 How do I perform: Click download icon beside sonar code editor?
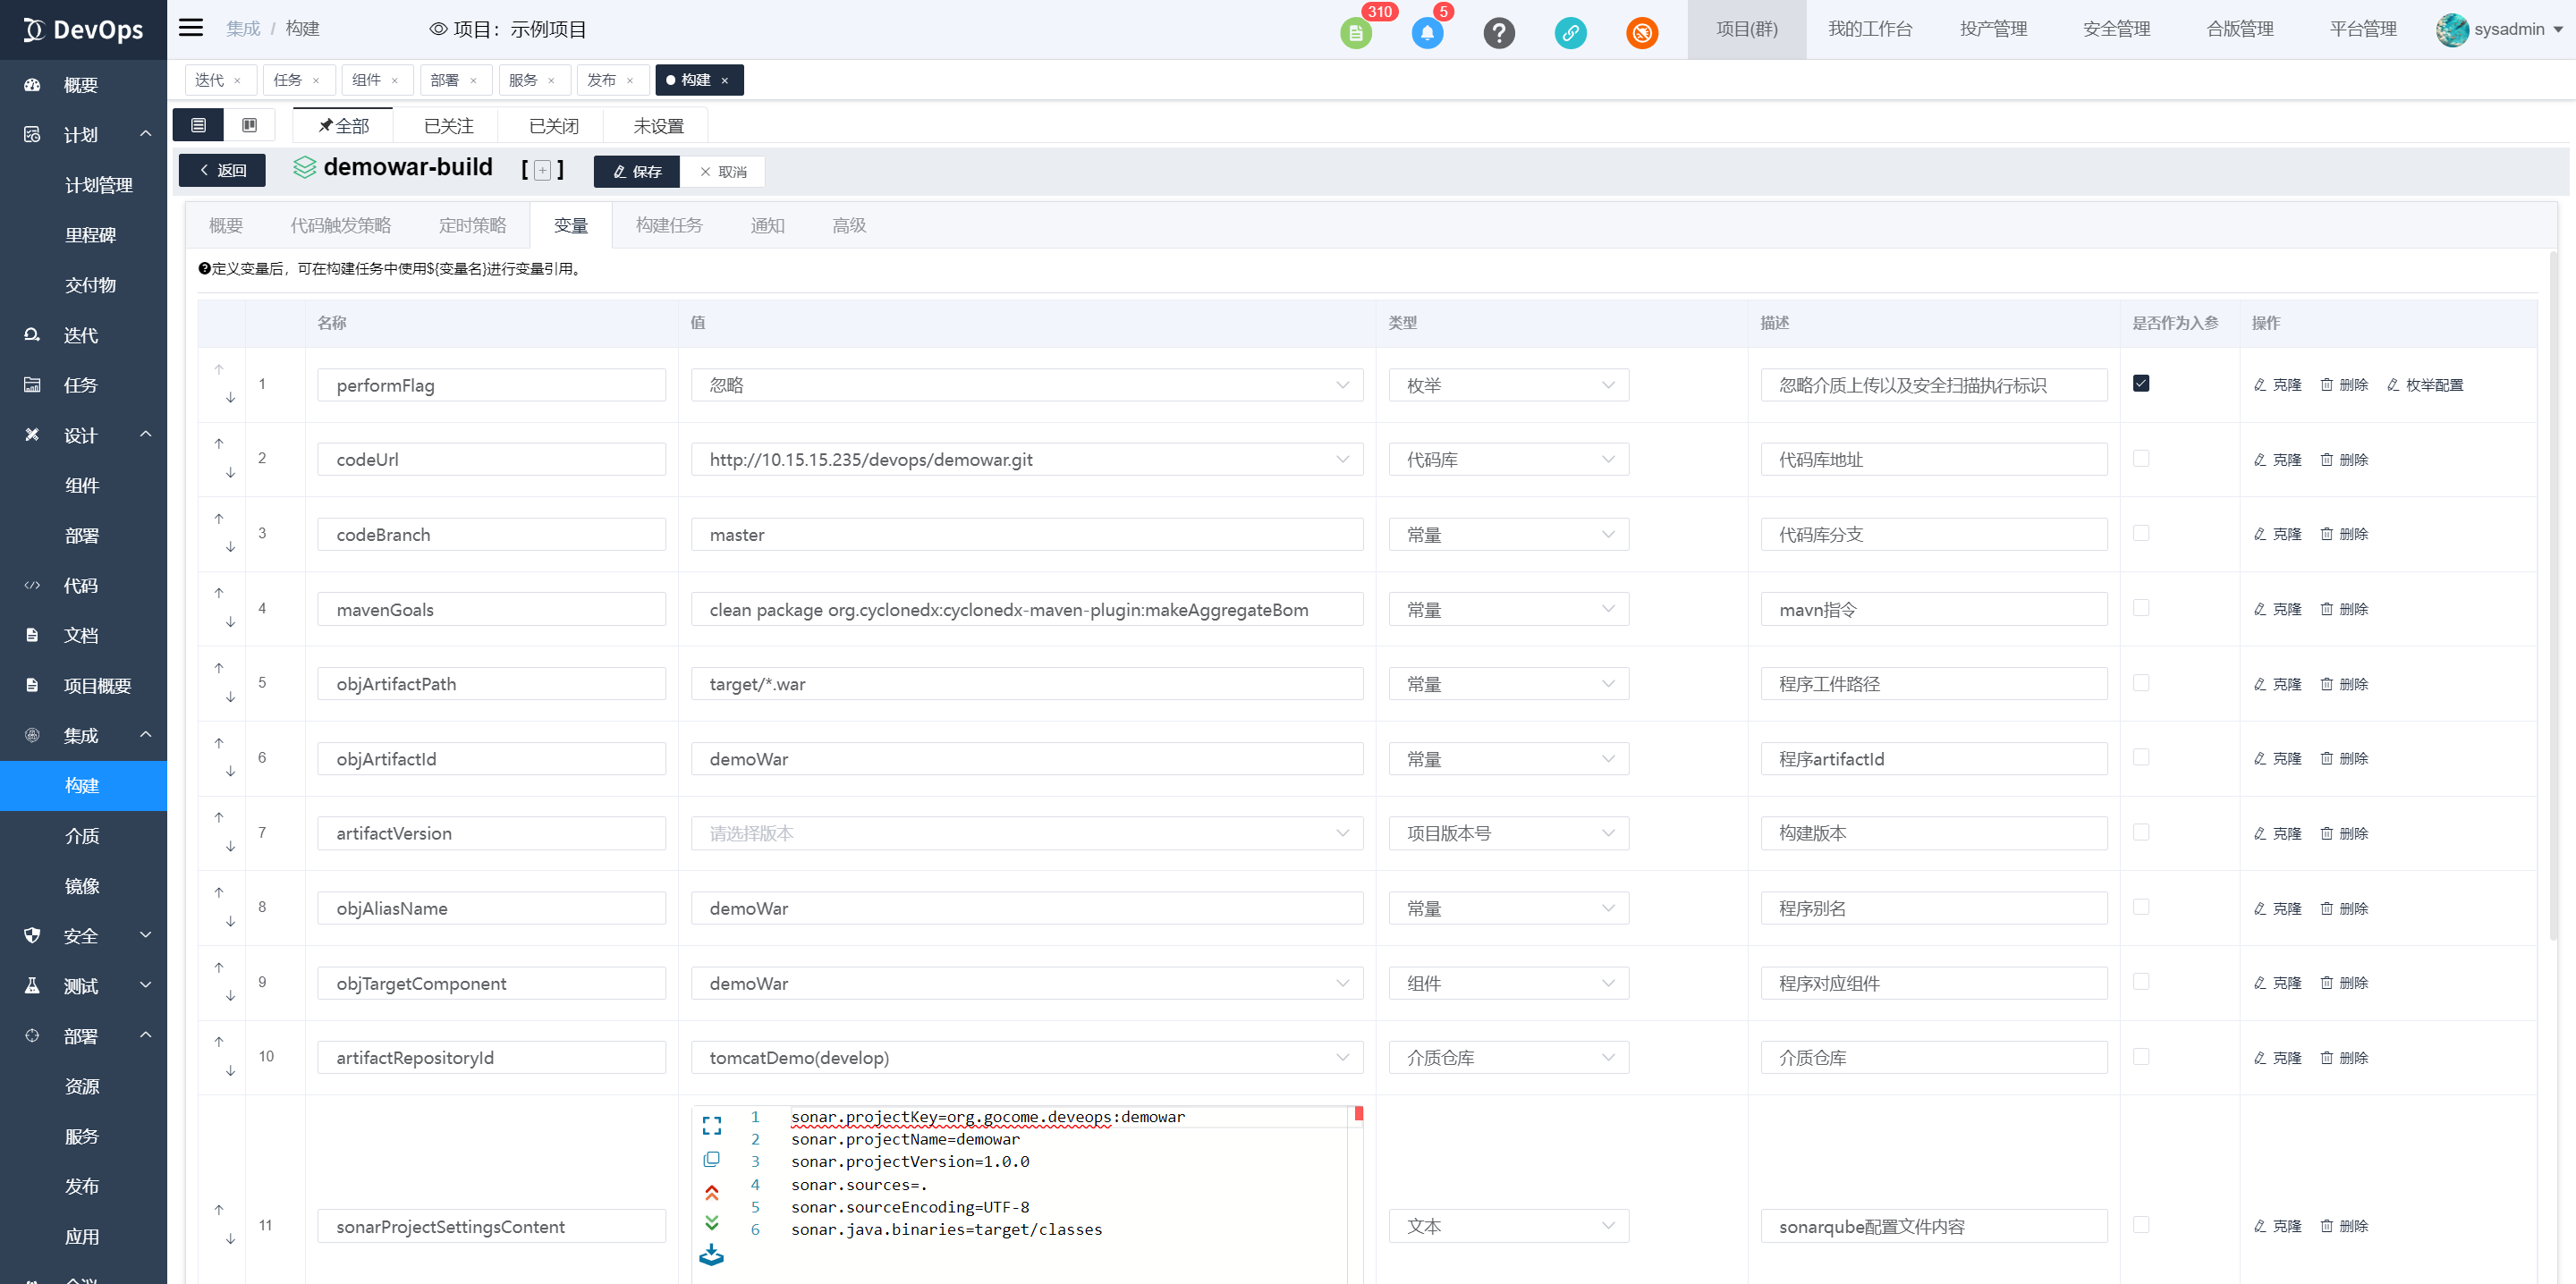coord(711,1254)
